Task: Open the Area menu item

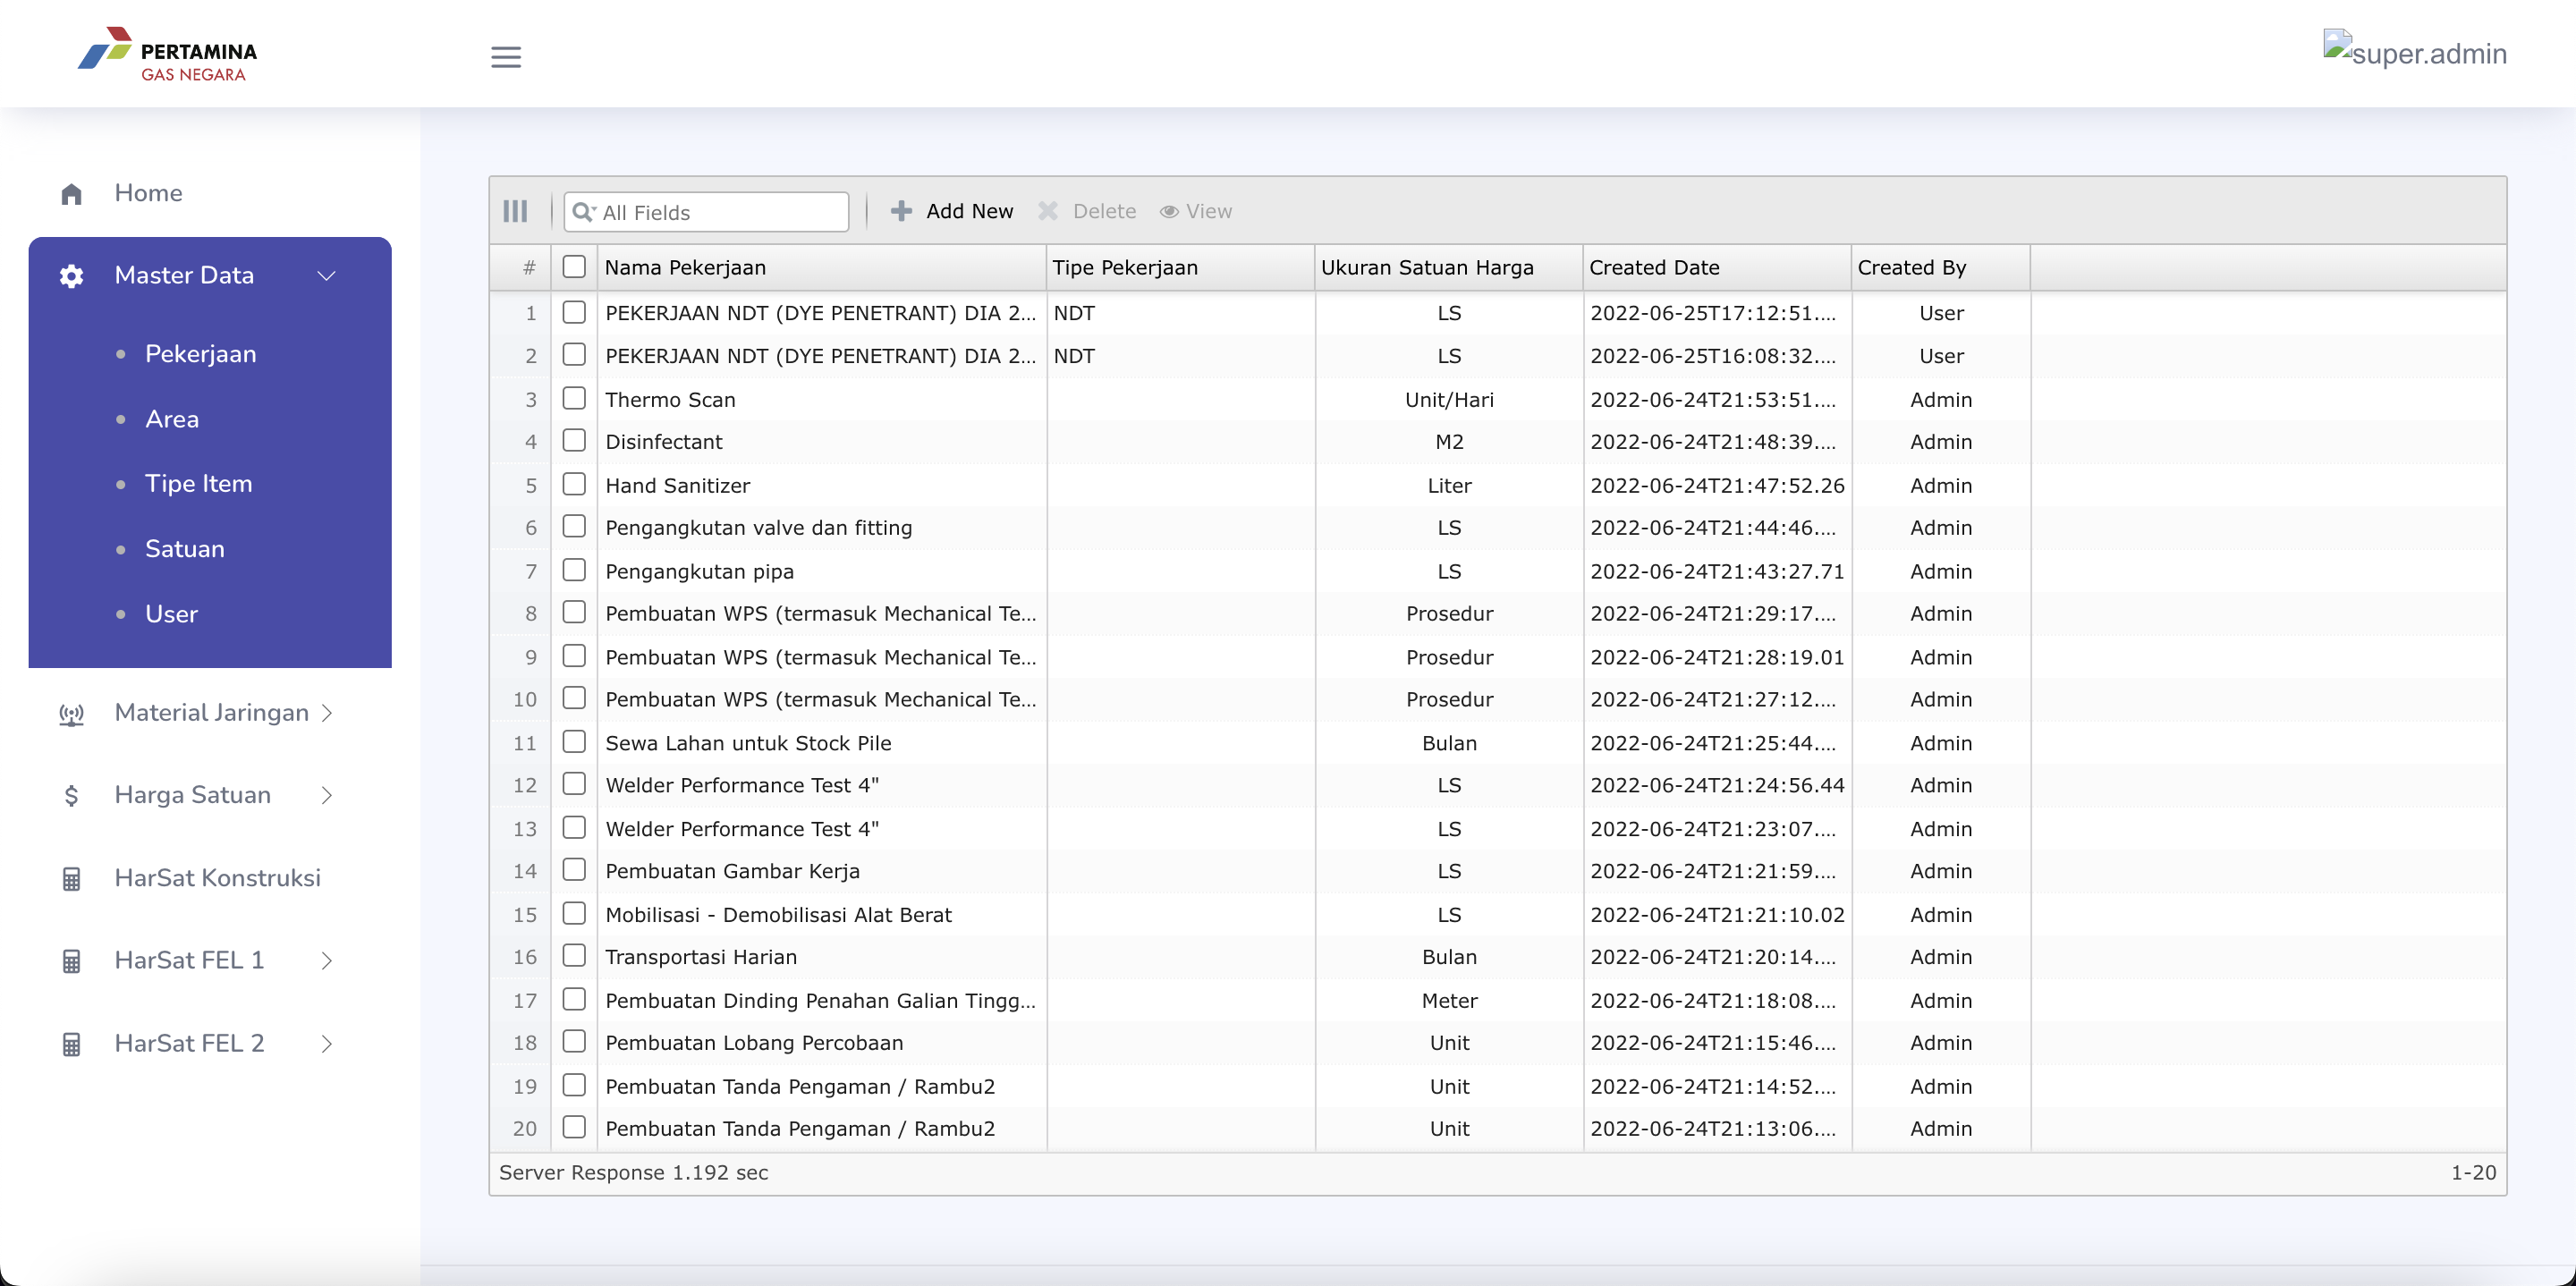Action: point(172,419)
